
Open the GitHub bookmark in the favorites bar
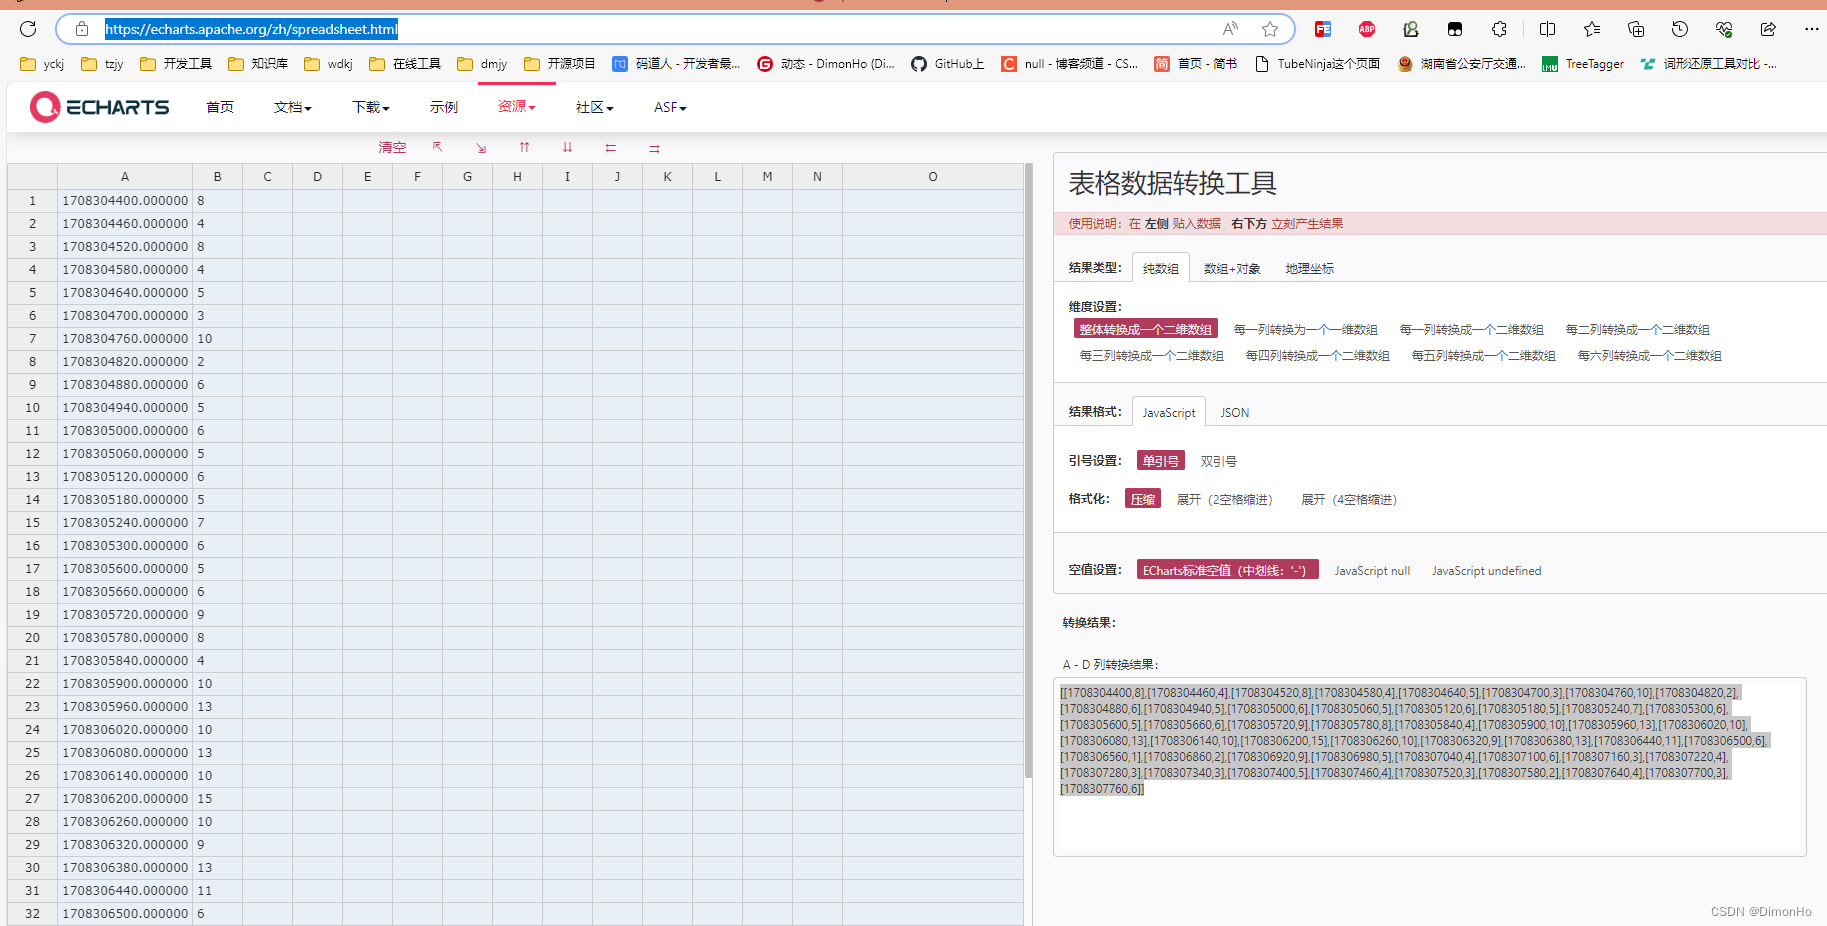pyautogui.click(x=946, y=63)
